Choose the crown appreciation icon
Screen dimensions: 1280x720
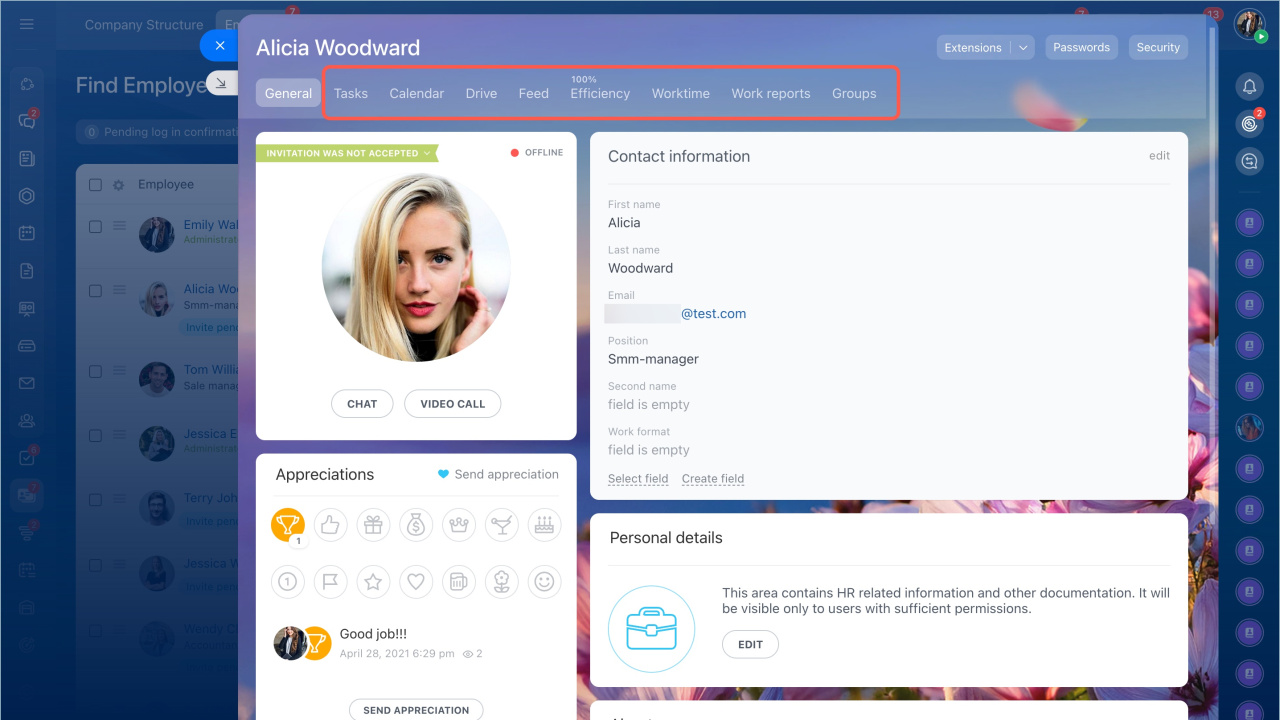click(x=459, y=524)
